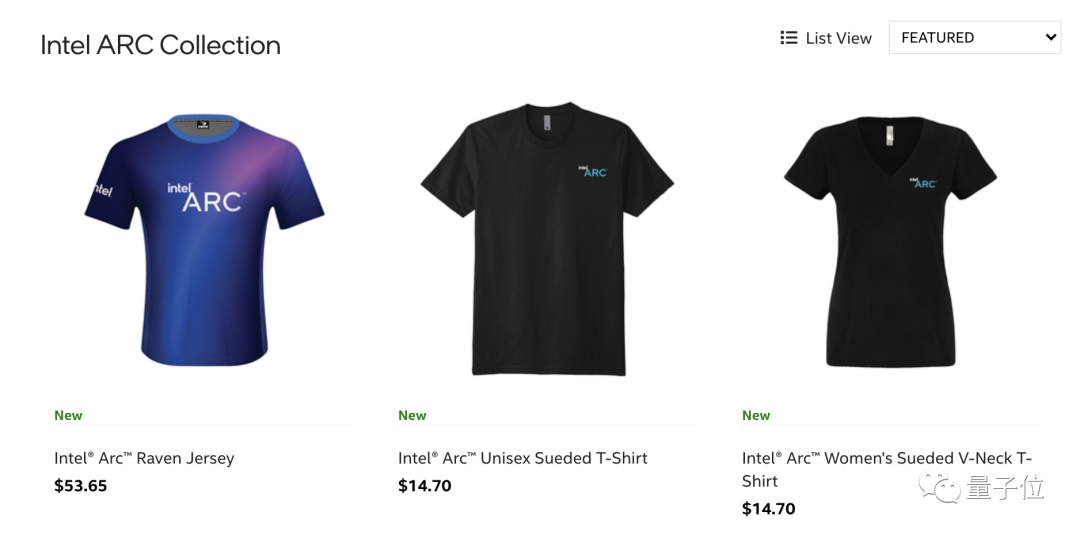Screen dimensions: 1080x535
Task: Open the Intel Arc Raven Jersey image
Action: coord(204,240)
